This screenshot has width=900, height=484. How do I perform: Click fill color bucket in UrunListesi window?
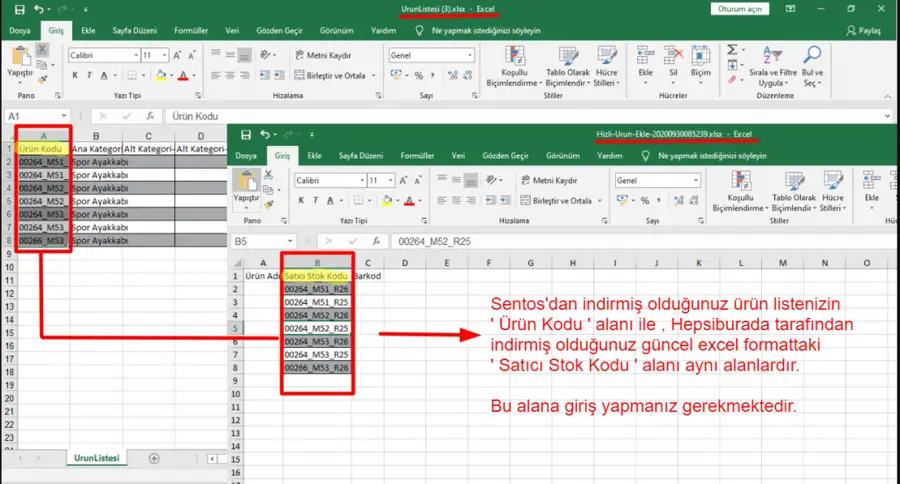click(161, 75)
